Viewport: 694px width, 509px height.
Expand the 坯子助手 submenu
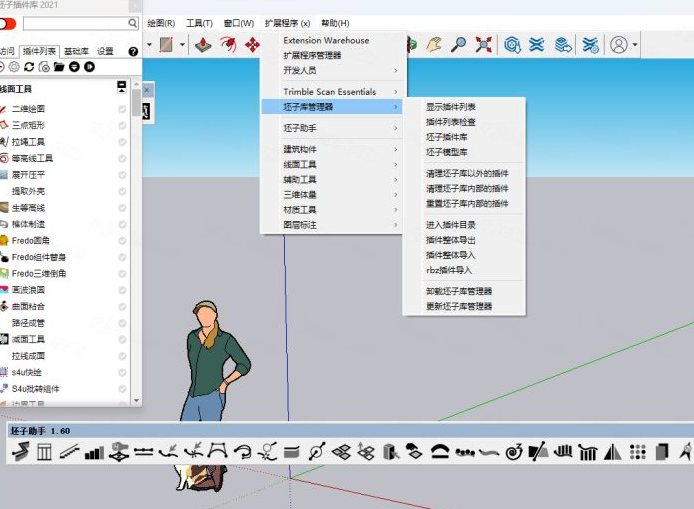tap(332, 128)
